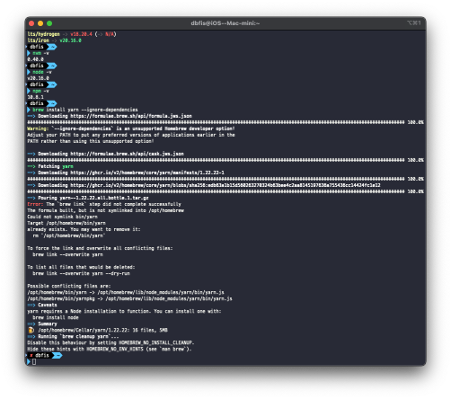Click the 'Summary' heading

coord(47,324)
